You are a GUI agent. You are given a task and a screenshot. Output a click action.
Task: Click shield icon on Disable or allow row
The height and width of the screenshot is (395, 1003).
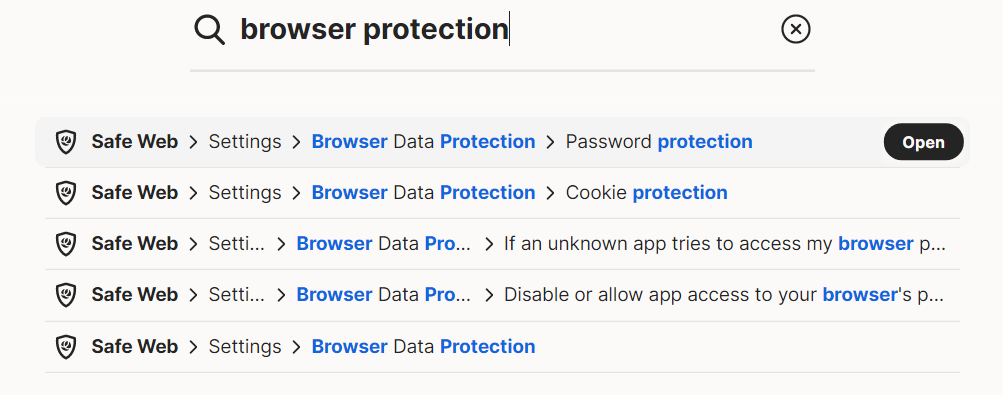pos(66,295)
